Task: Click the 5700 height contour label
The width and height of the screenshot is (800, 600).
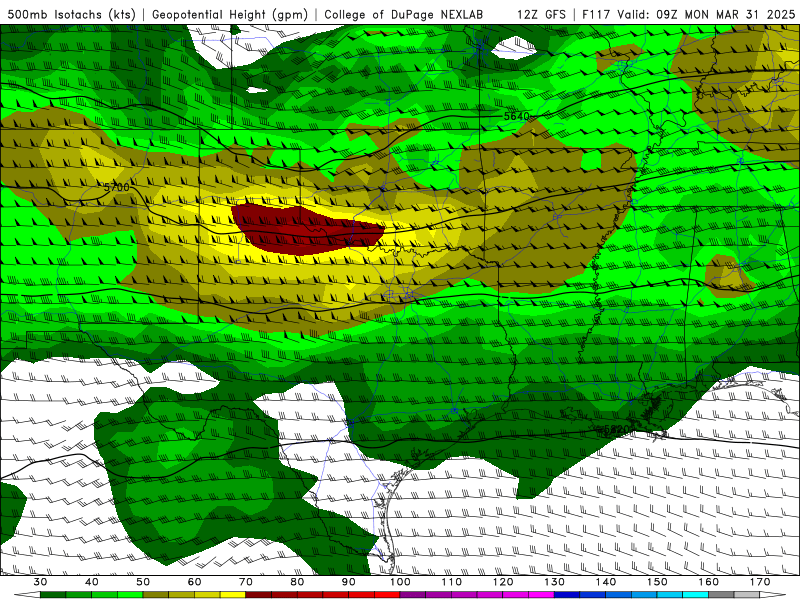Action: click(117, 187)
